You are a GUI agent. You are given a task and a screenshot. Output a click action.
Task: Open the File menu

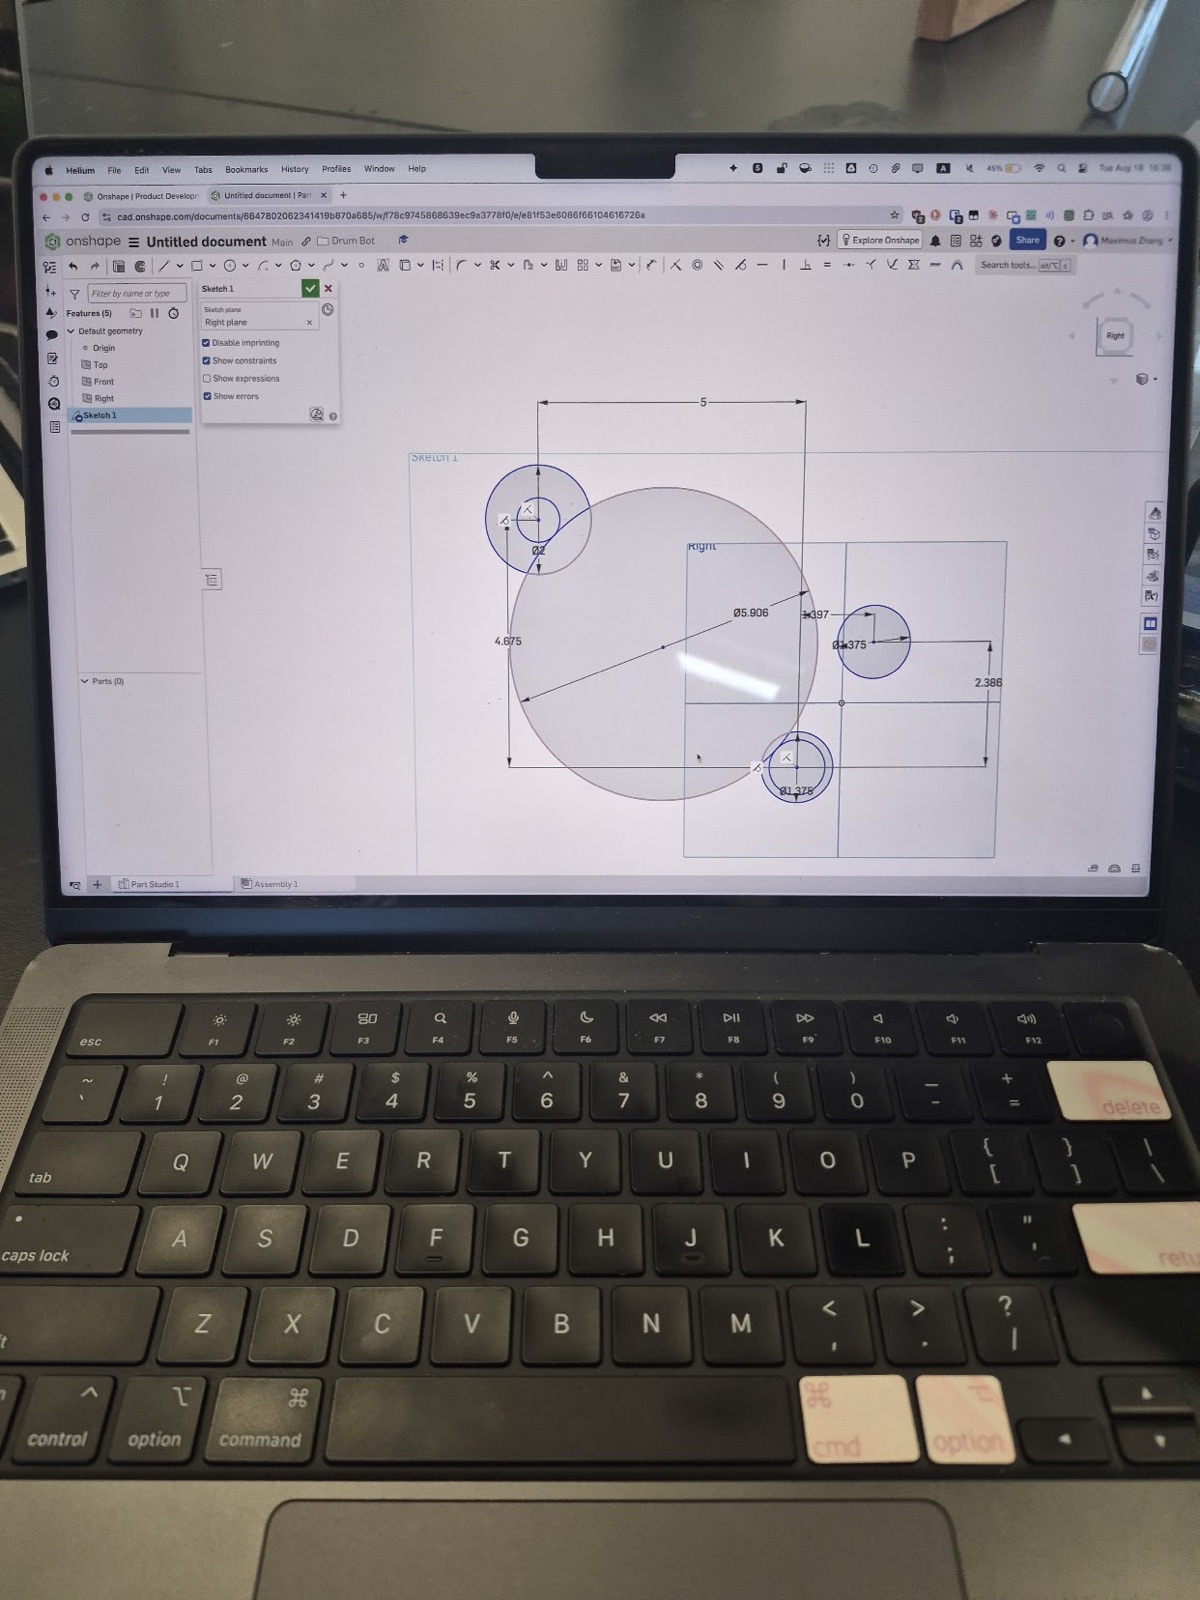[x=114, y=170]
